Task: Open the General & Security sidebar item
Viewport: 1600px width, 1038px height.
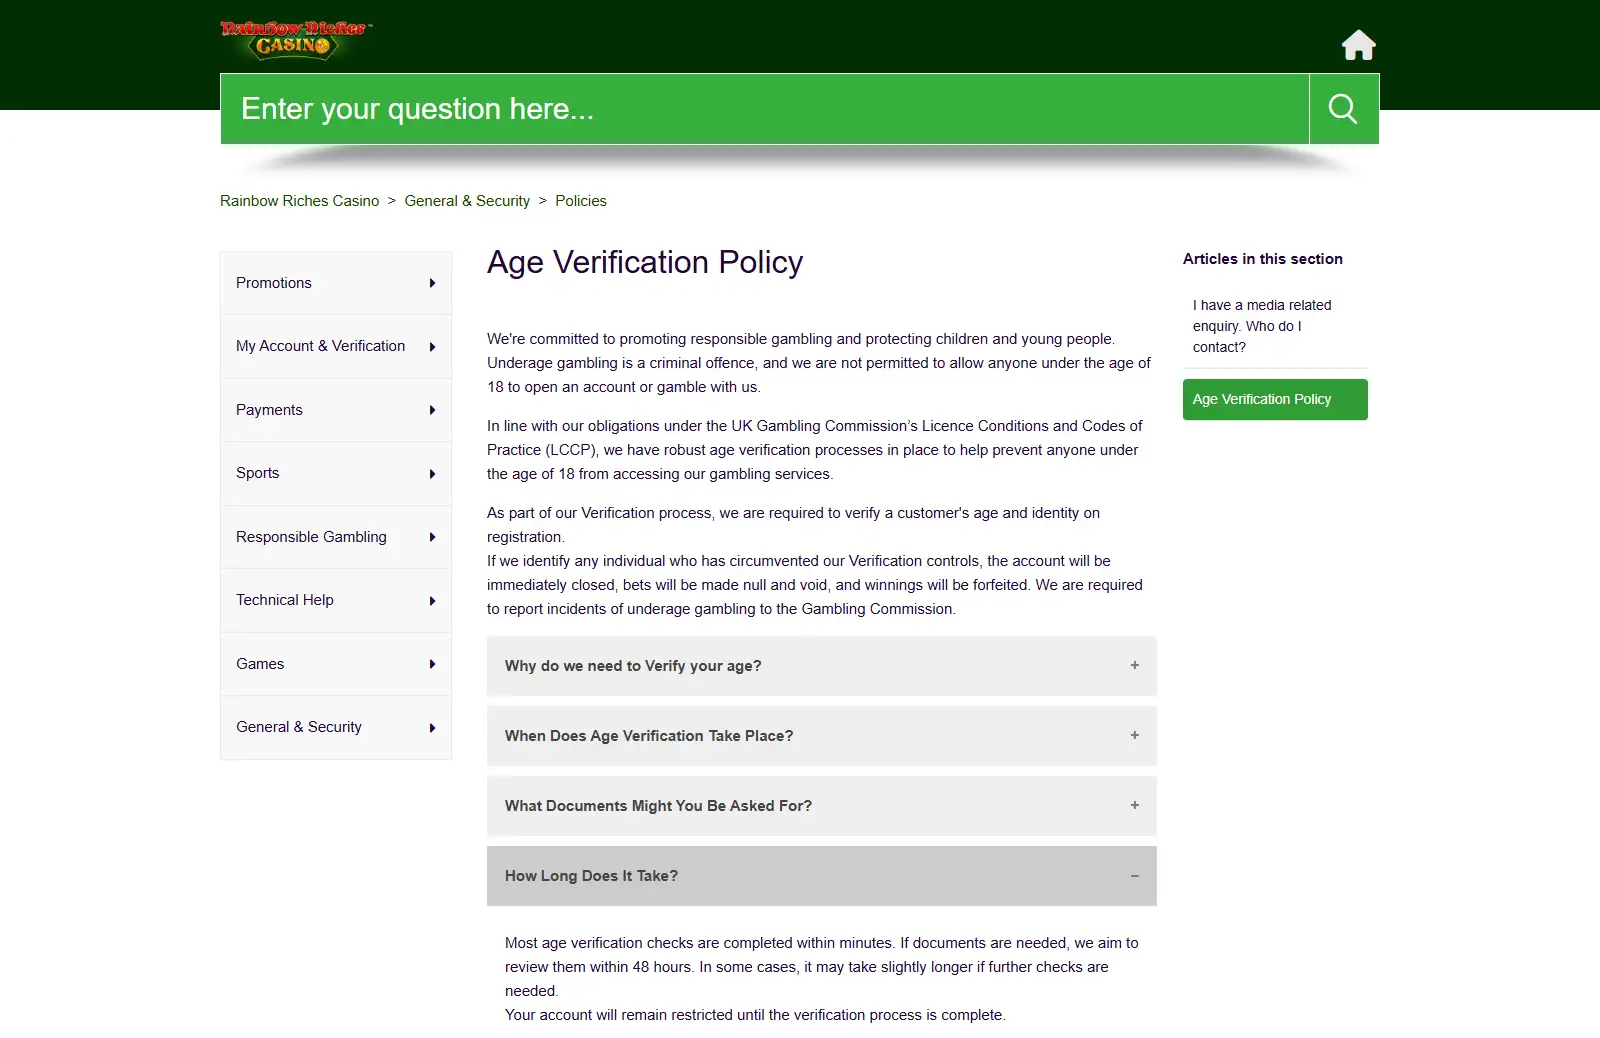Action: pyautogui.click(x=336, y=727)
